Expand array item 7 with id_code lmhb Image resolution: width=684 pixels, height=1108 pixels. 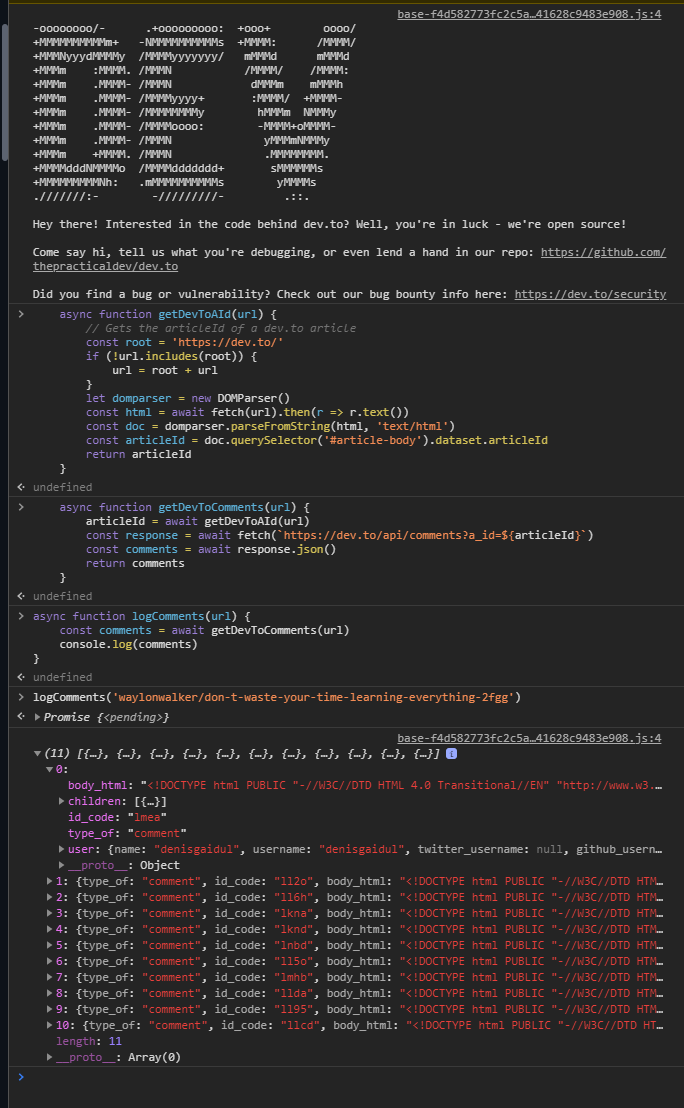(50, 977)
